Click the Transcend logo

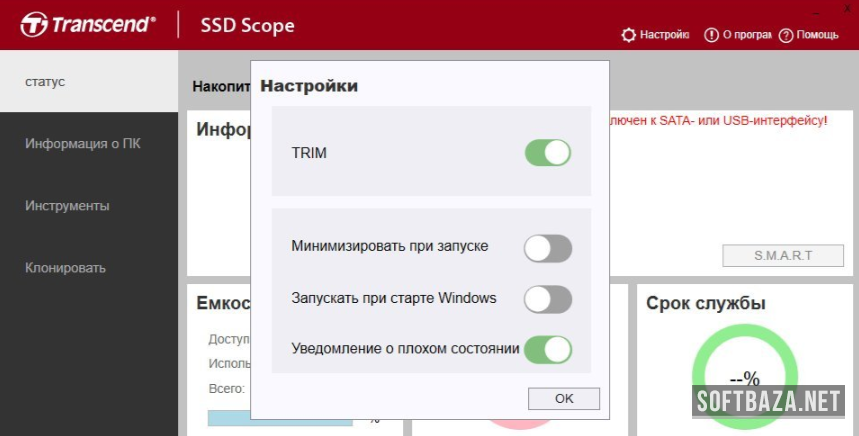[x=88, y=24]
